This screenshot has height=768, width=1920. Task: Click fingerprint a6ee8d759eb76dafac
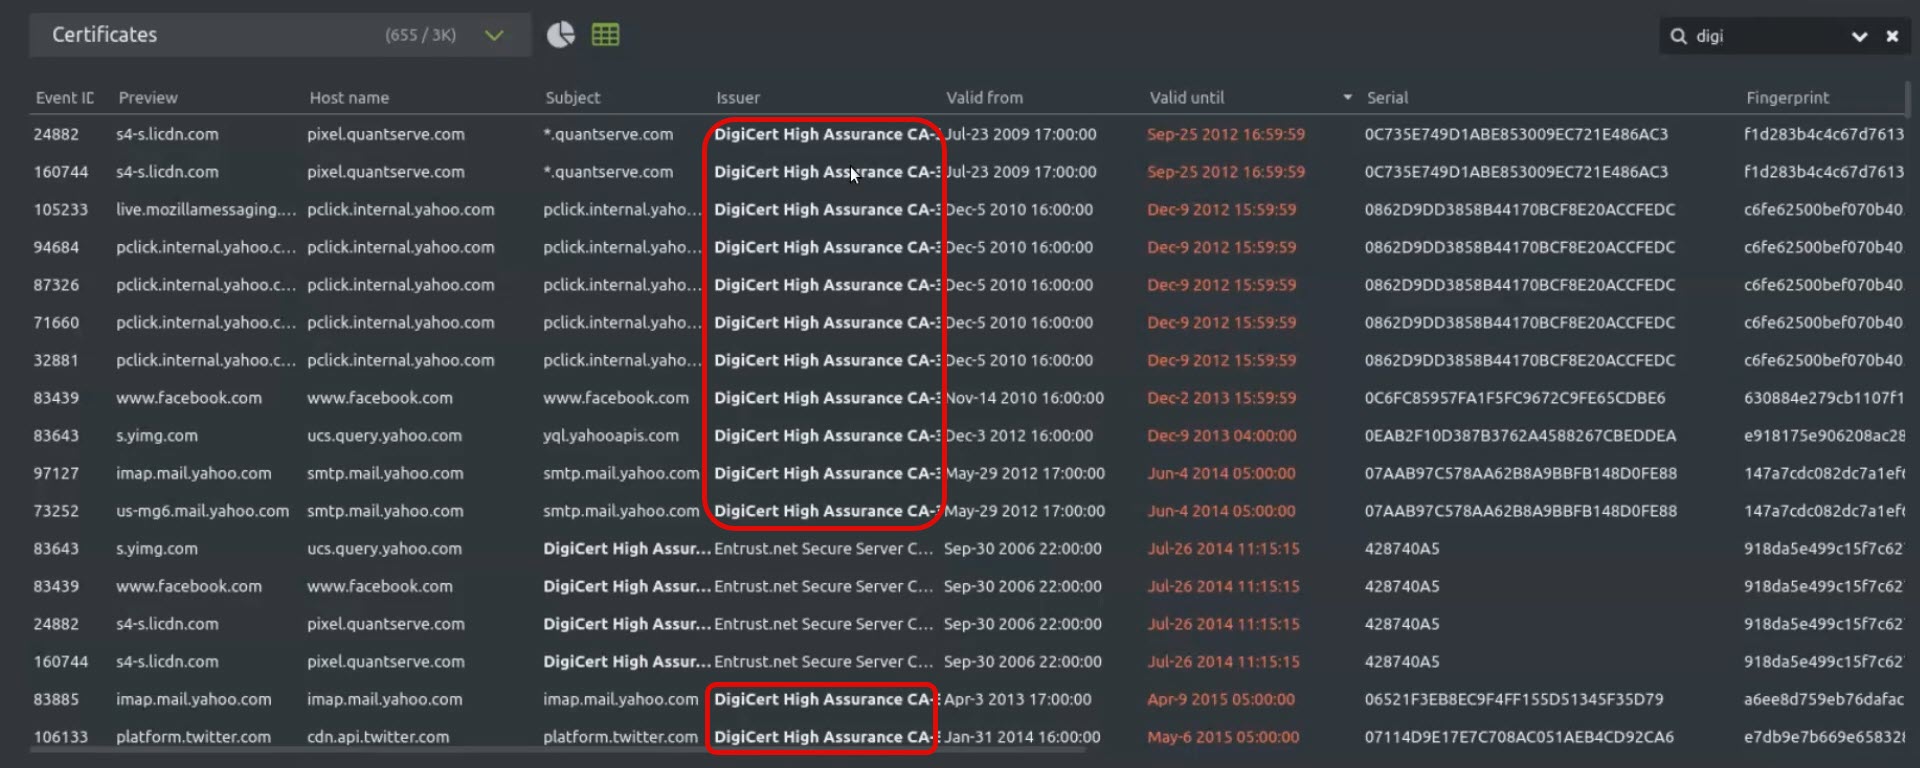1824,699
